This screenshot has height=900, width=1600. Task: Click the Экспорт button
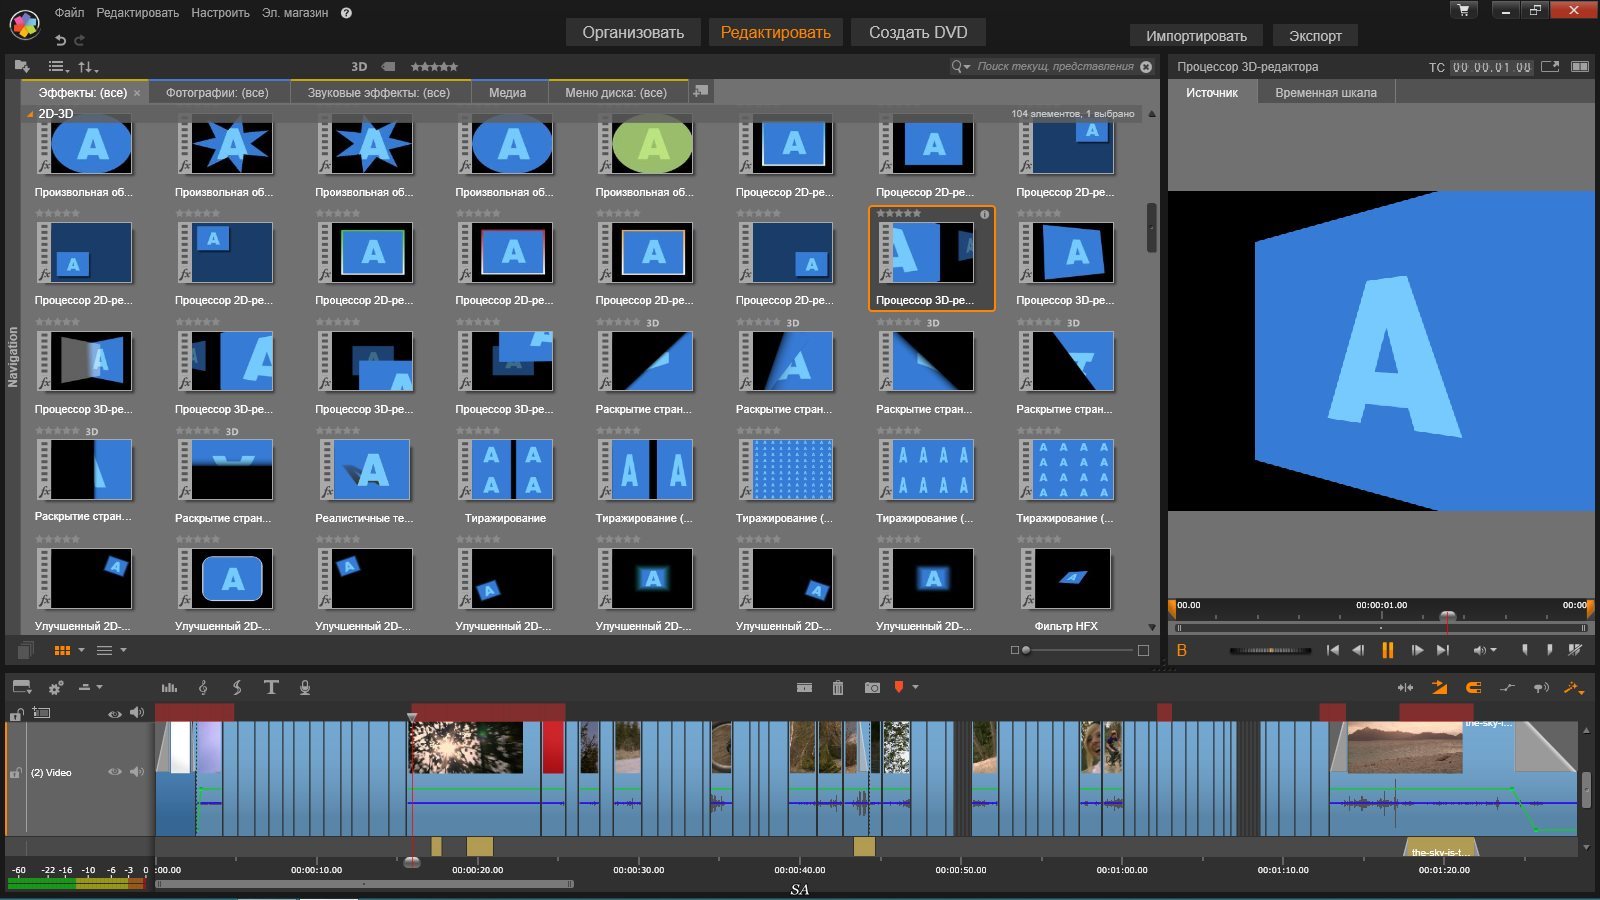coord(1315,36)
